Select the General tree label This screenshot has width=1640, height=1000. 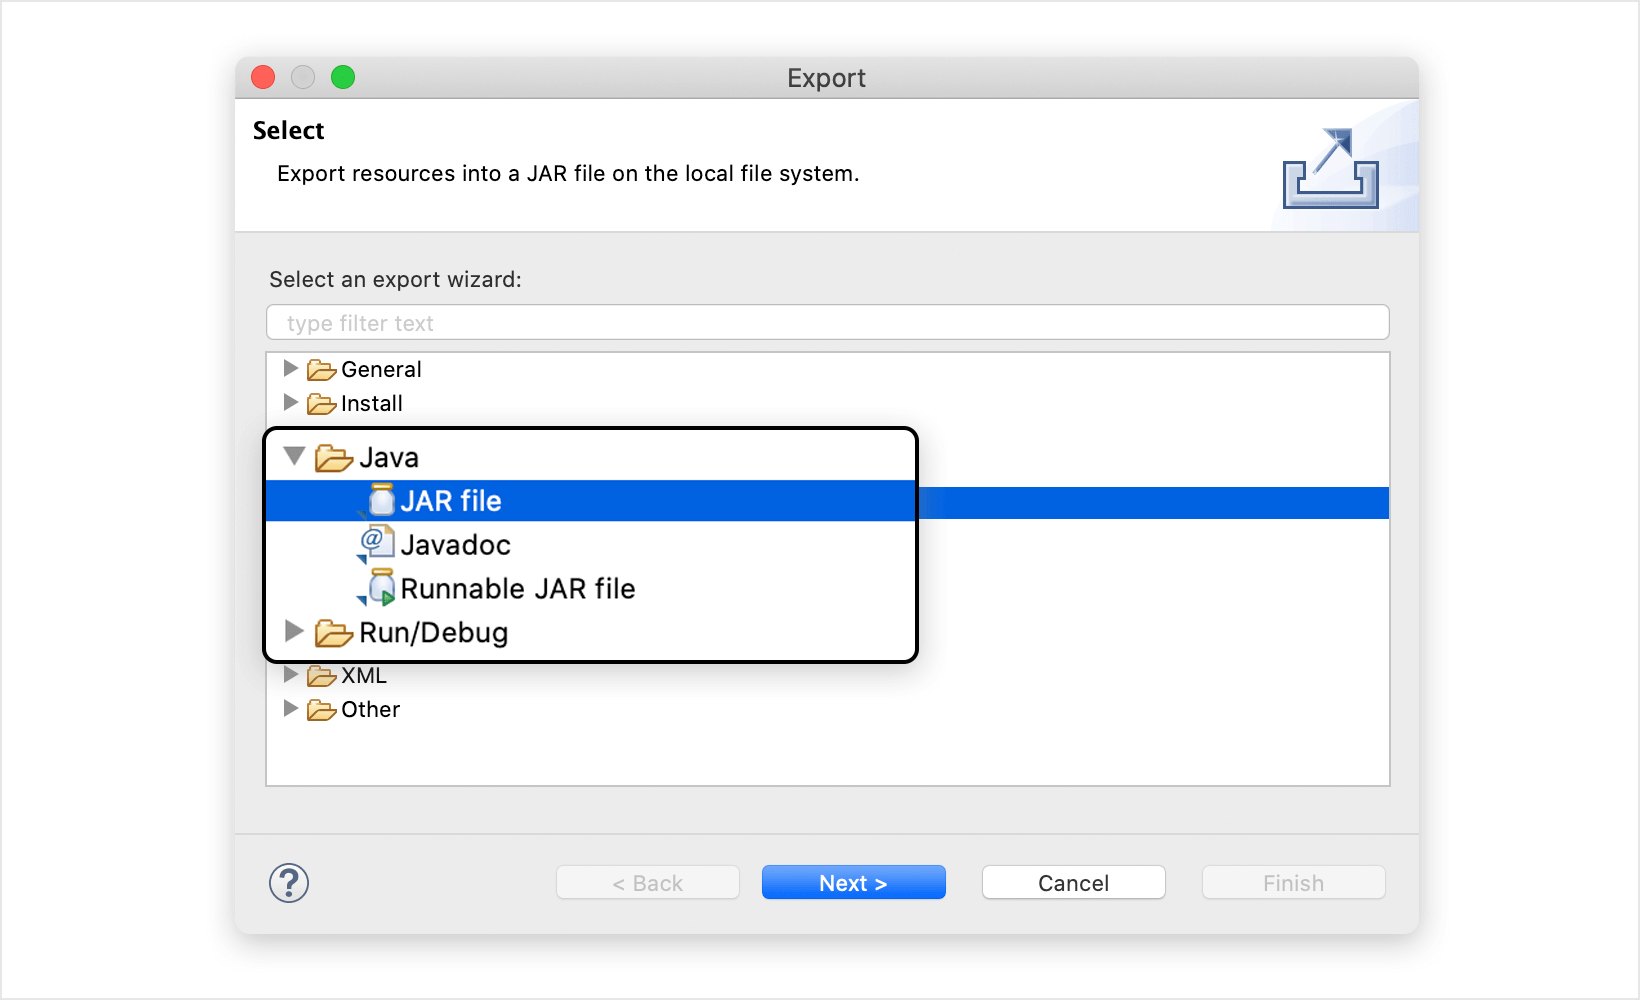pos(381,369)
